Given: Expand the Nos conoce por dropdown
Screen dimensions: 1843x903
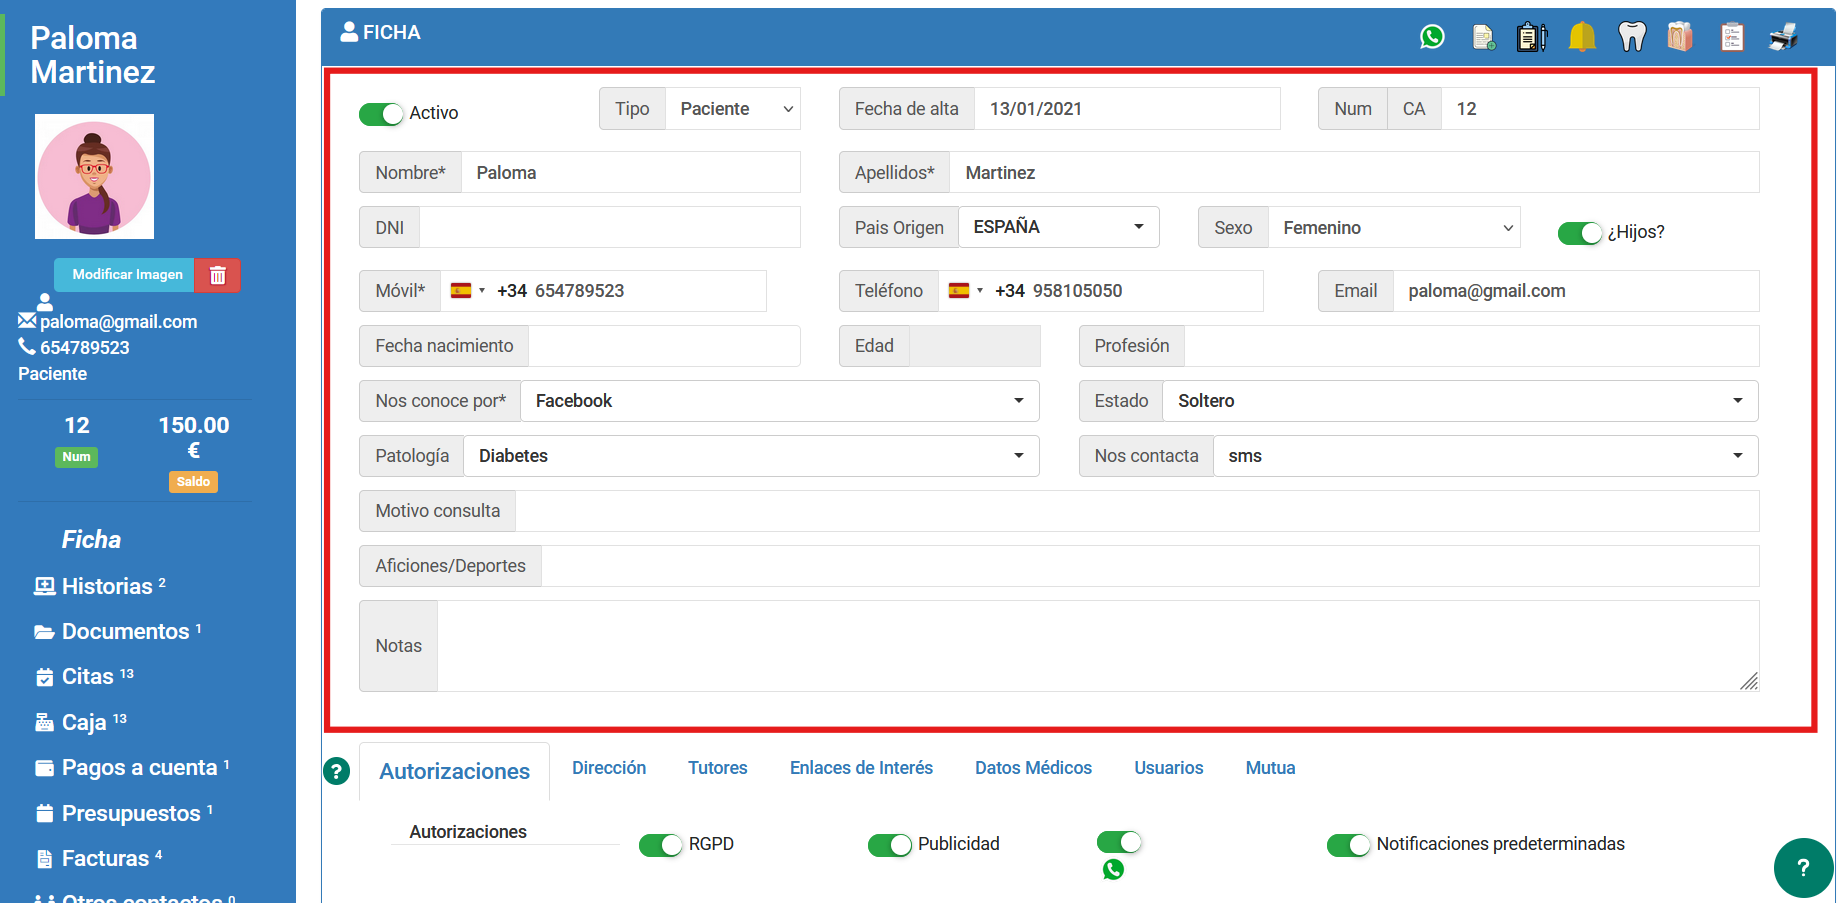Looking at the screenshot, I should pyautogui.click(x=779, y=401).
